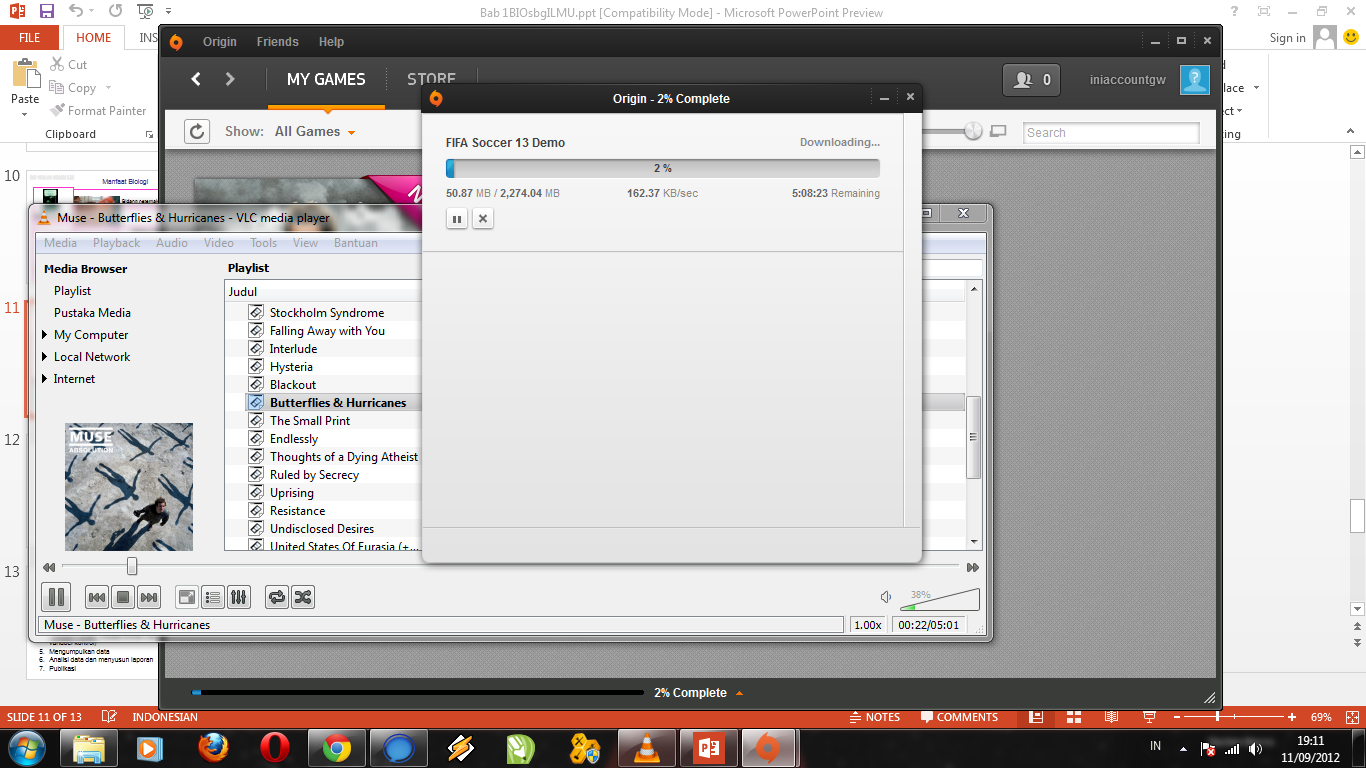The image size is (1366, 768).
Task: Open the PowerPoint FILE tab
Action: pos(30,38)
